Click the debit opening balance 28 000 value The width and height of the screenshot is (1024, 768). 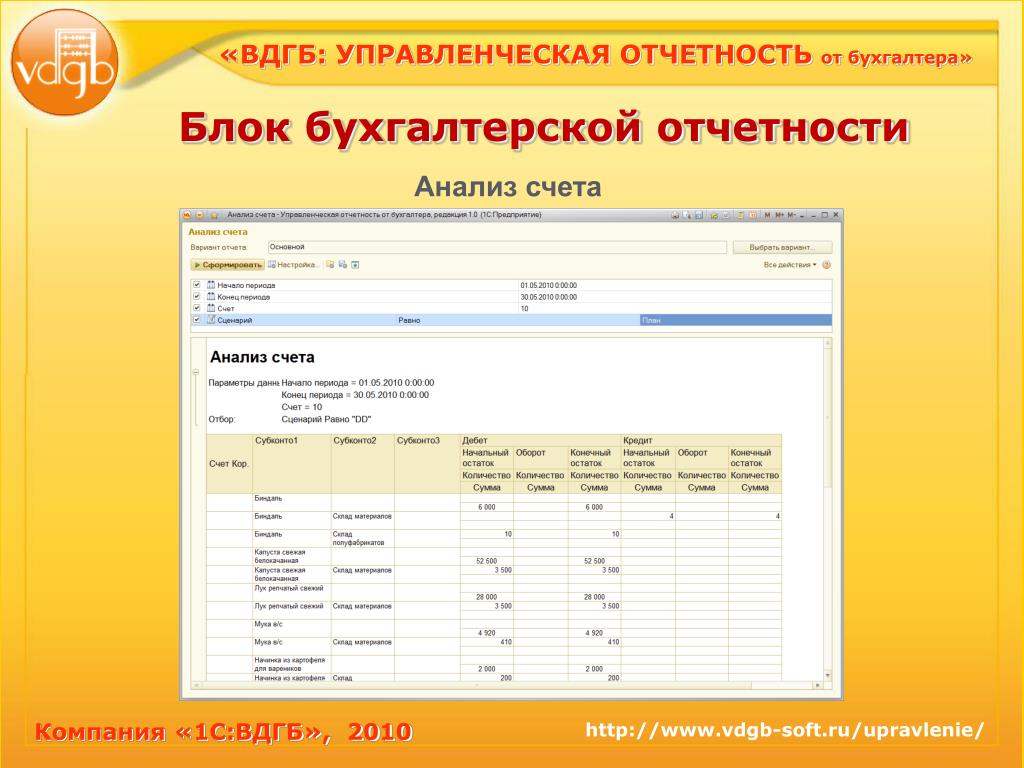click(x=487, y=597)
